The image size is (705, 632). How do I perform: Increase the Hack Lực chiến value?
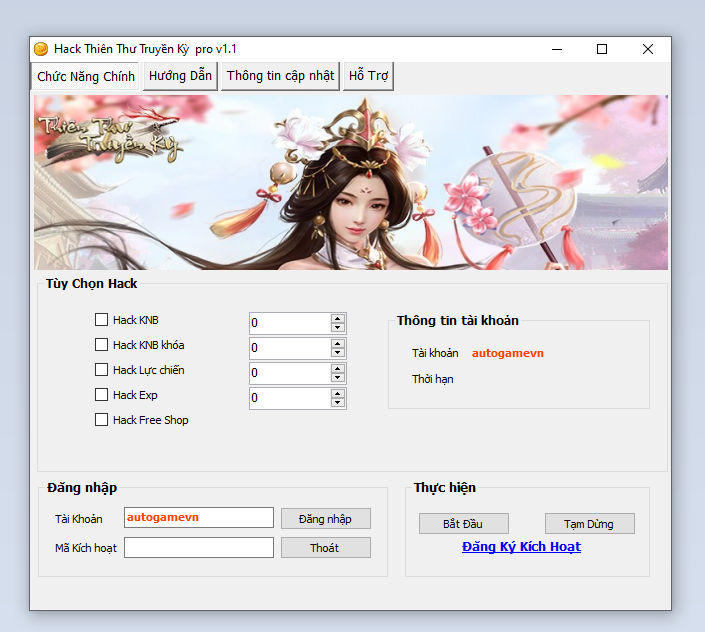(x=338, y=368)
